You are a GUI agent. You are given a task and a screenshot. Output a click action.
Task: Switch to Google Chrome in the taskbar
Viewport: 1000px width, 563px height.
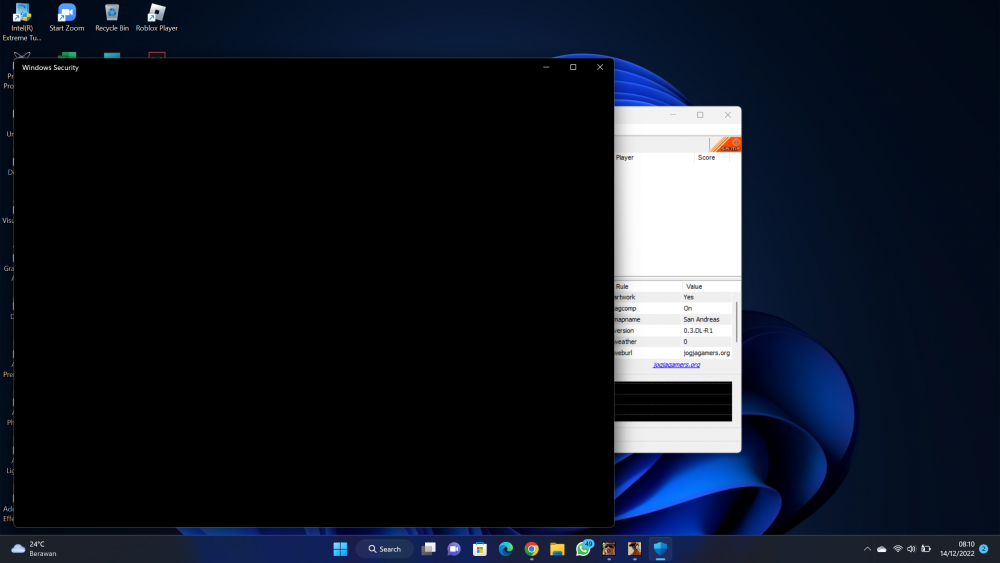(x=531, y=549)
